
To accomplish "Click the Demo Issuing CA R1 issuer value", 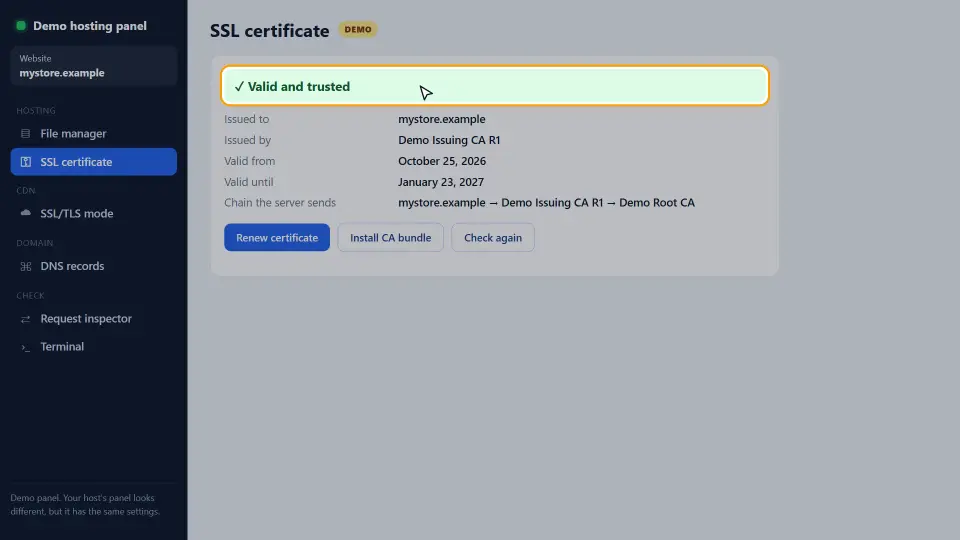I will (449, 140).
